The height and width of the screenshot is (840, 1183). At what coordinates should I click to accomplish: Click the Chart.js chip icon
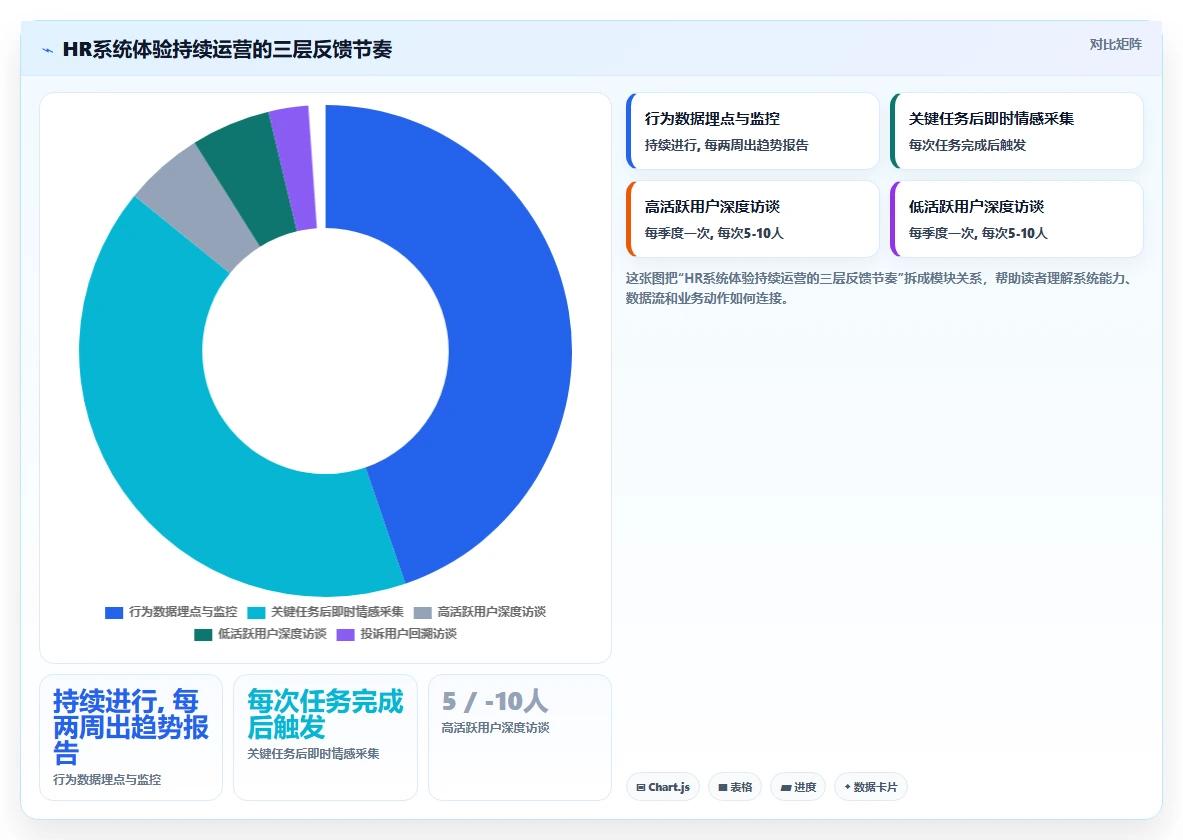[641, 787]
